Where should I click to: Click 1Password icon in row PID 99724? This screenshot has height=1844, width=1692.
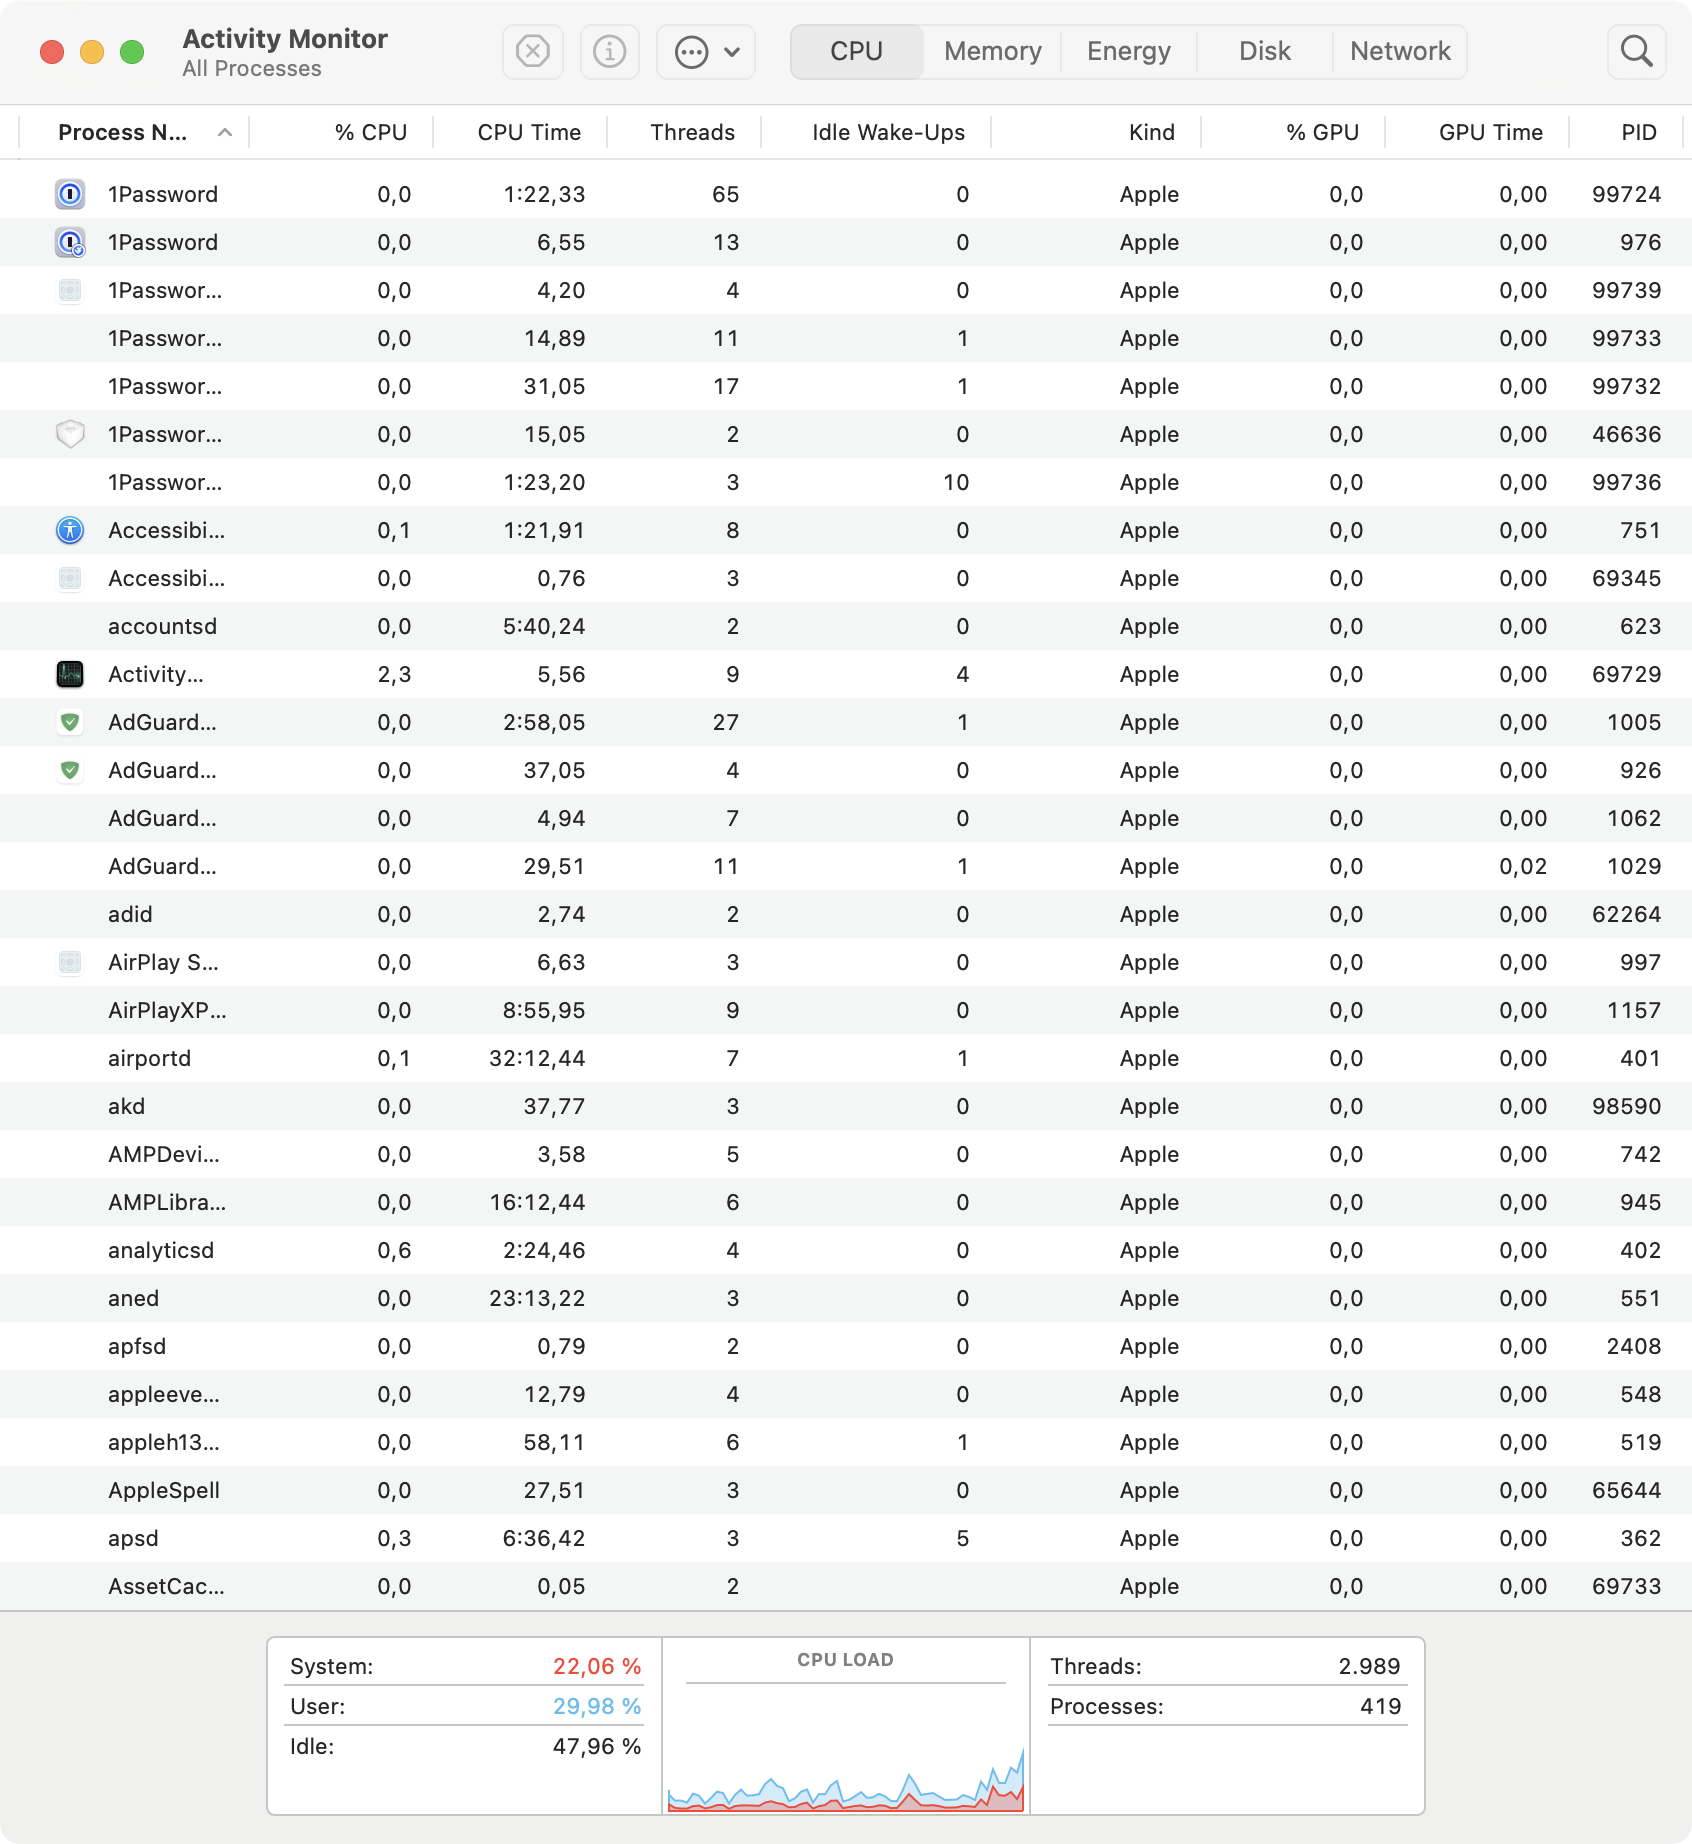pos(70,194)
